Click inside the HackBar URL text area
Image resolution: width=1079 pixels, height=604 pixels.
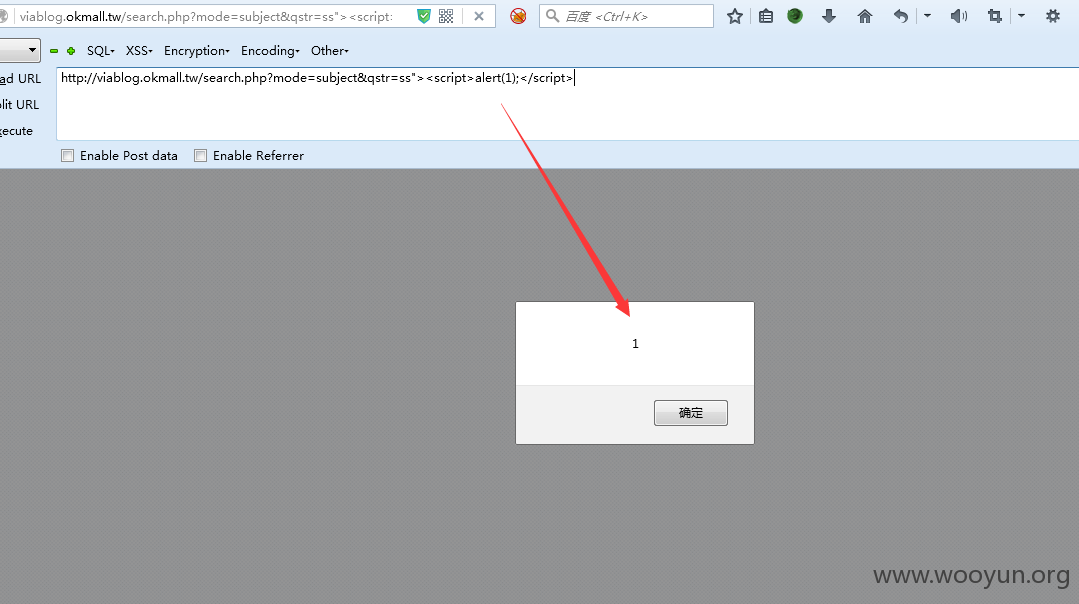click(x=568, y=105)
